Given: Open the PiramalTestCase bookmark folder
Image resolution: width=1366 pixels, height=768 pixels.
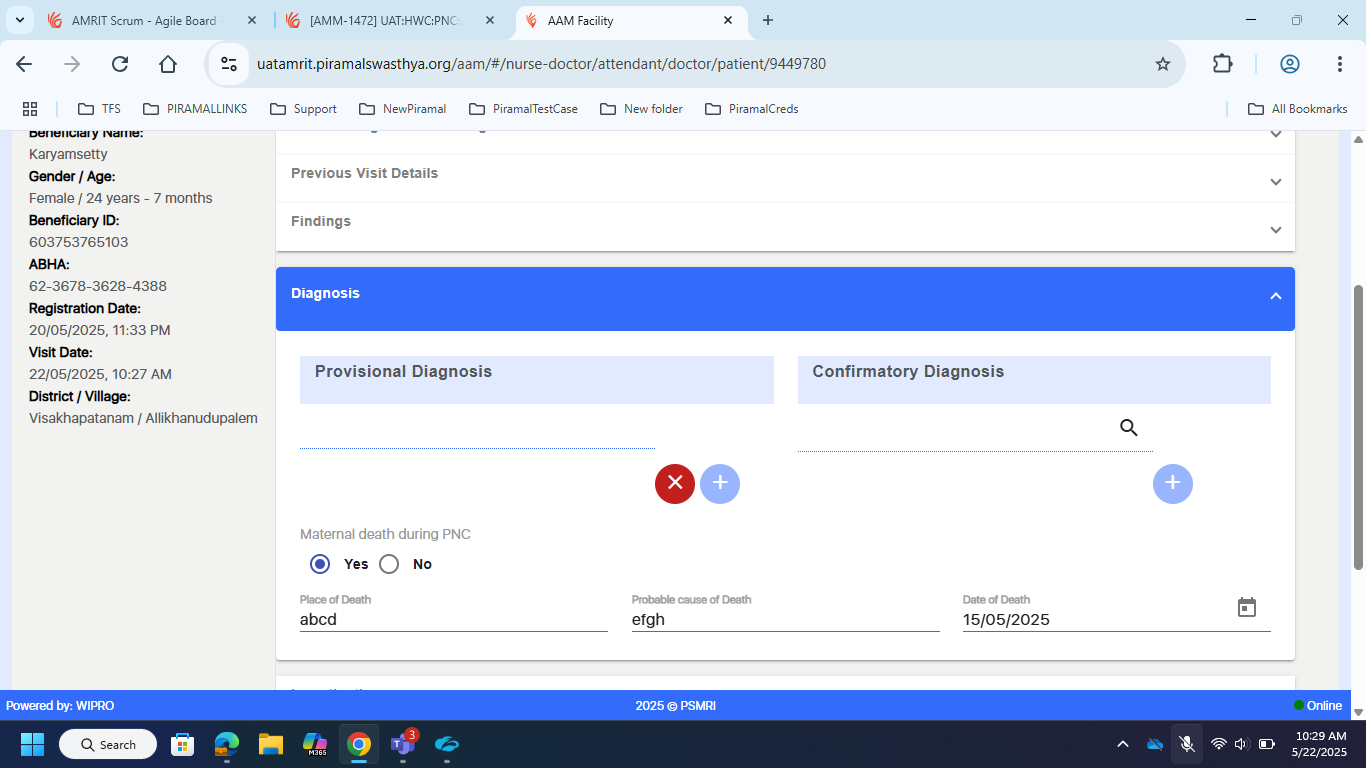Looking at the screenshot, I should point(521,109).
